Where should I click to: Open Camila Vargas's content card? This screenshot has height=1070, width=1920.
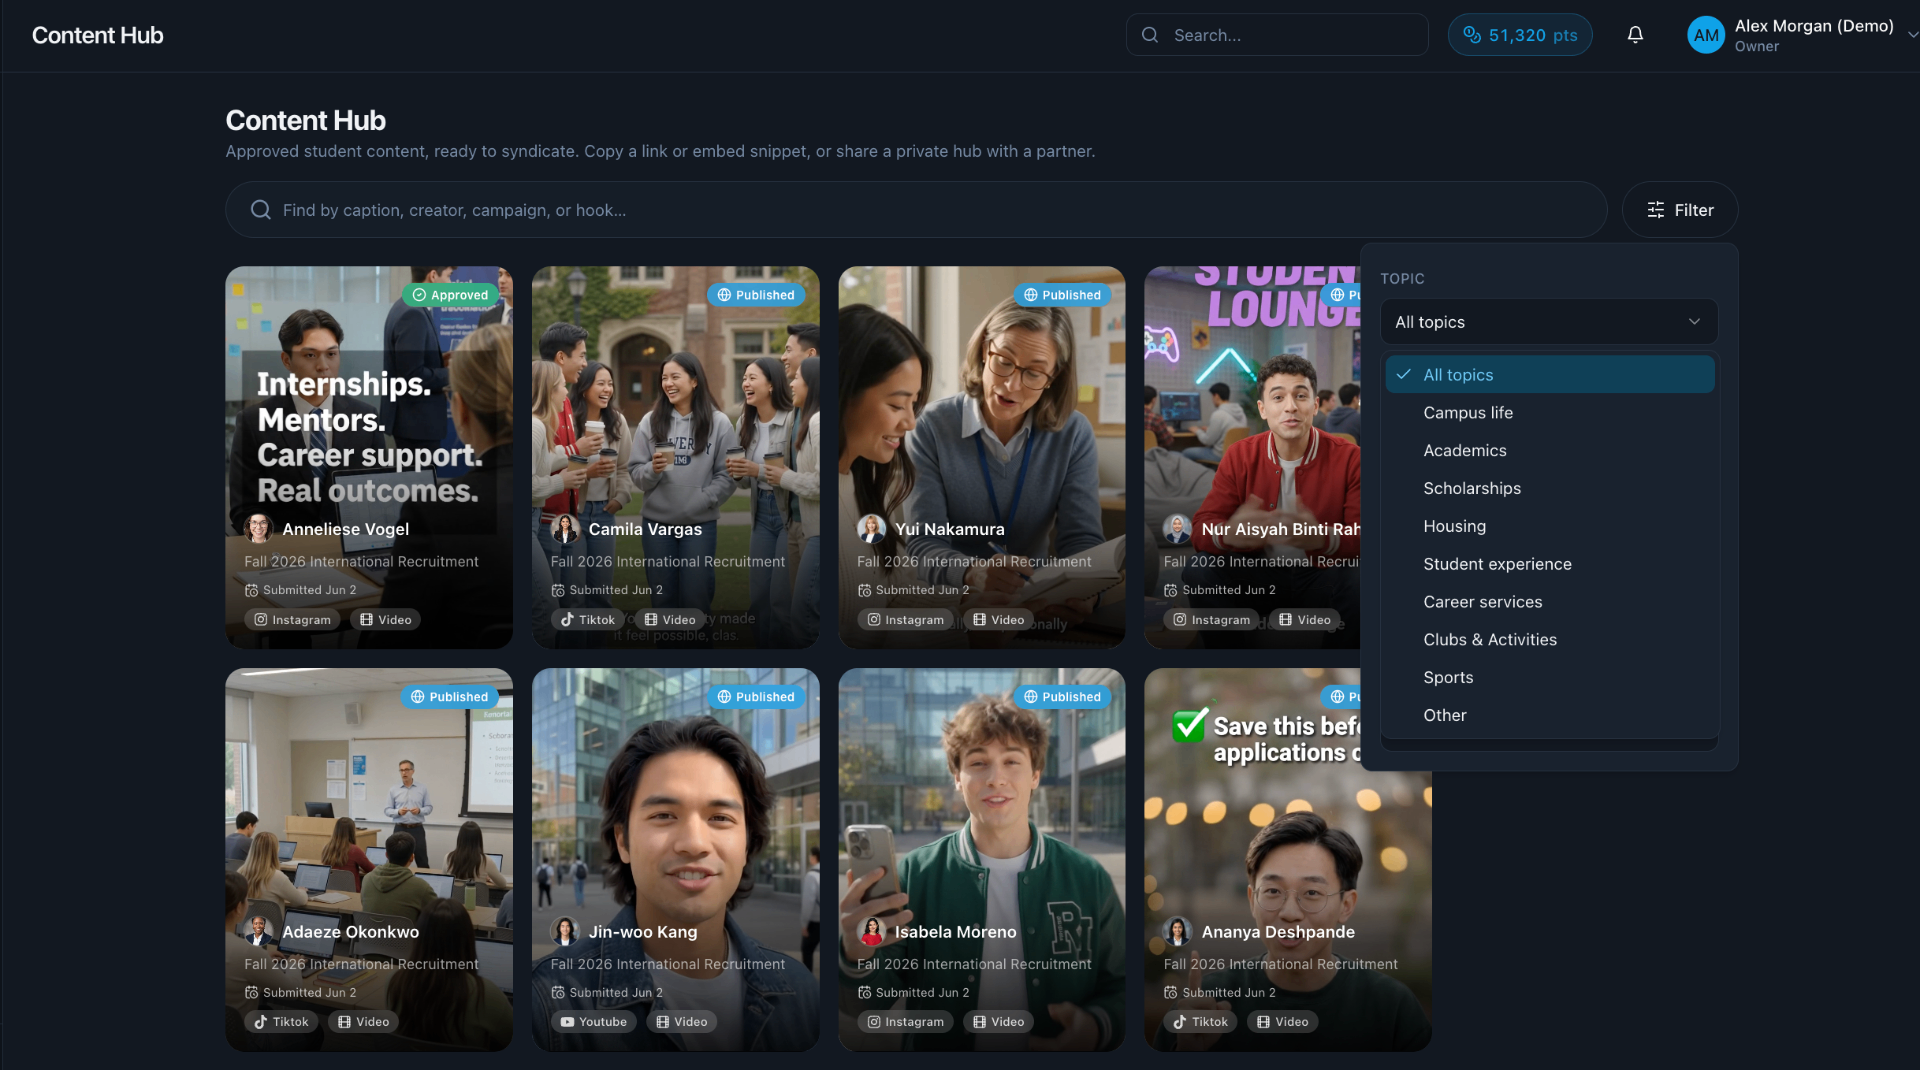[675, 457]
